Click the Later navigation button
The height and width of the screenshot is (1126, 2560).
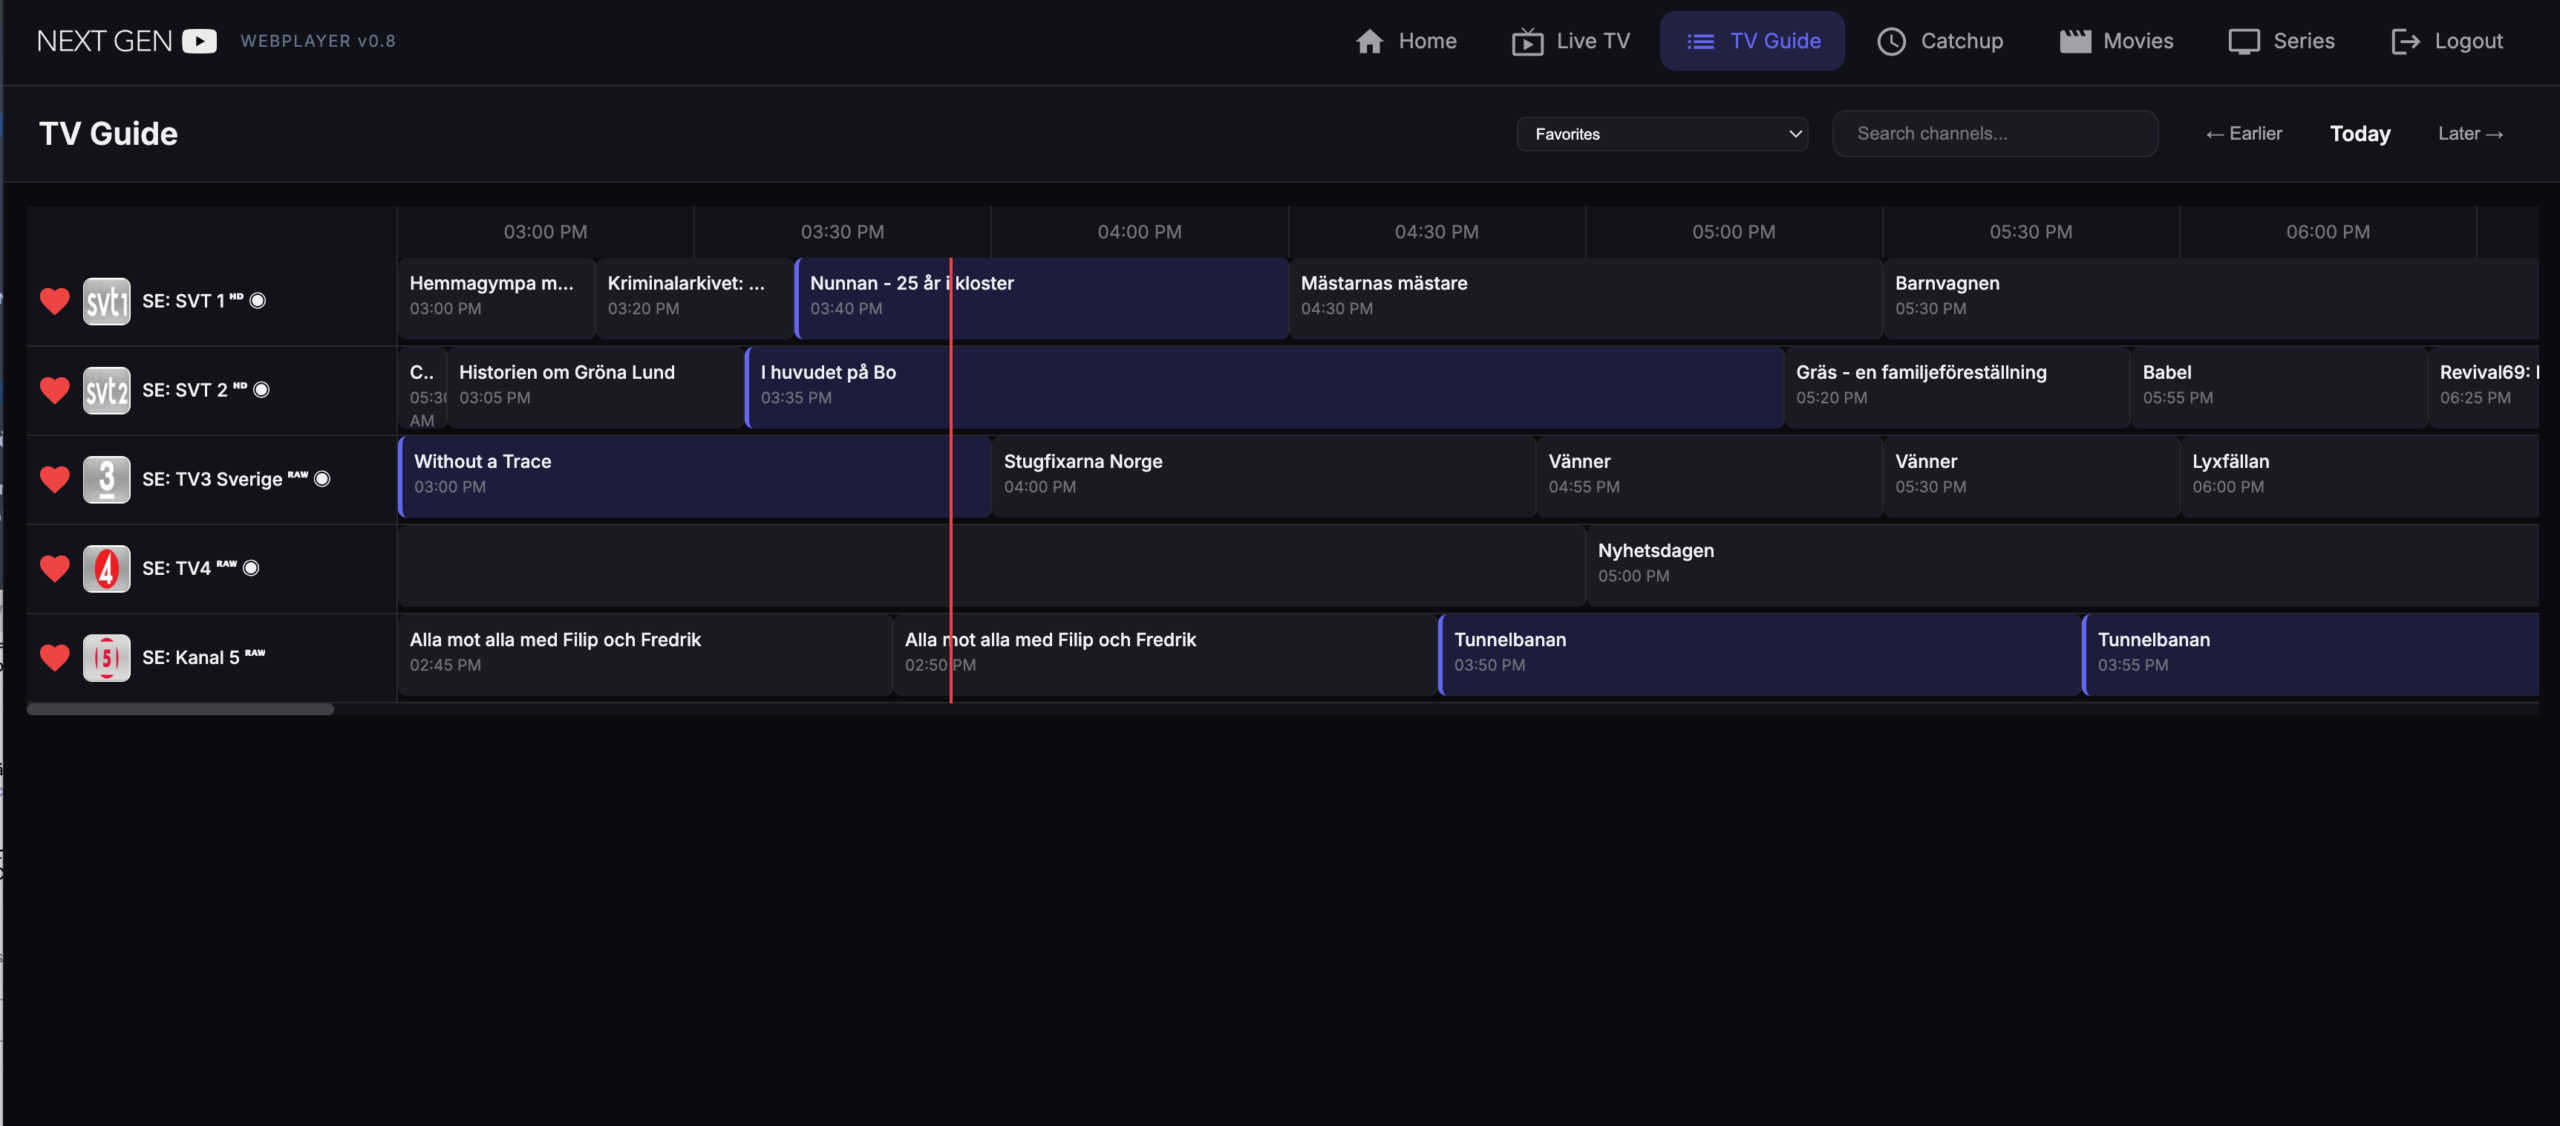click(2470, 134)
